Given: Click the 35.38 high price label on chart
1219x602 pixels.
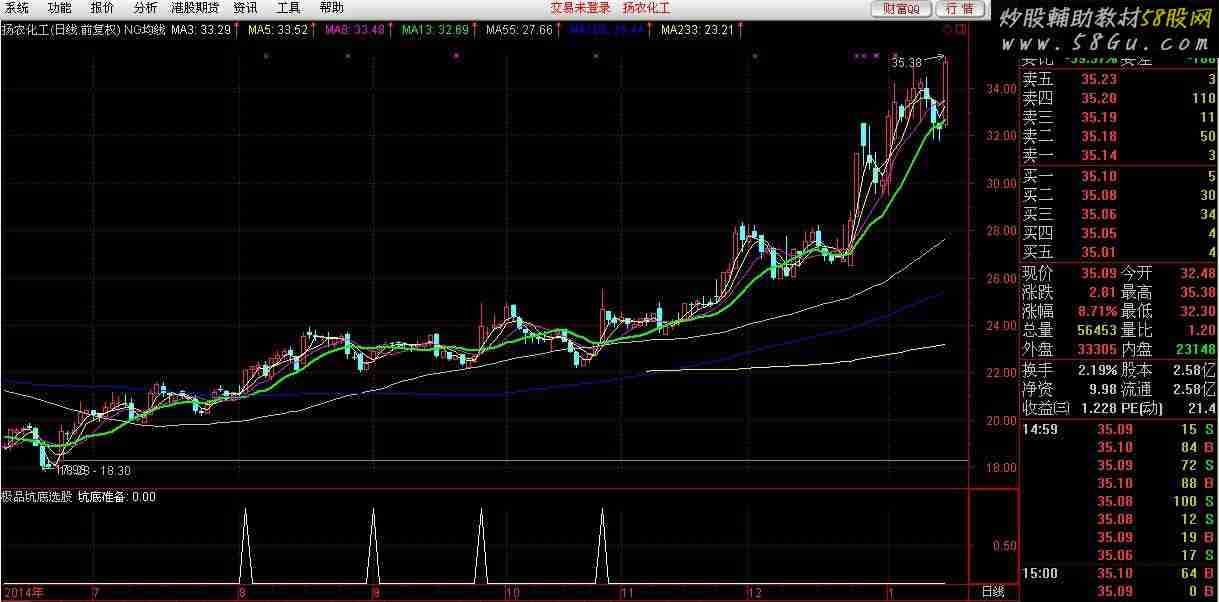Looking at the screenshot, I should [905, 63].
